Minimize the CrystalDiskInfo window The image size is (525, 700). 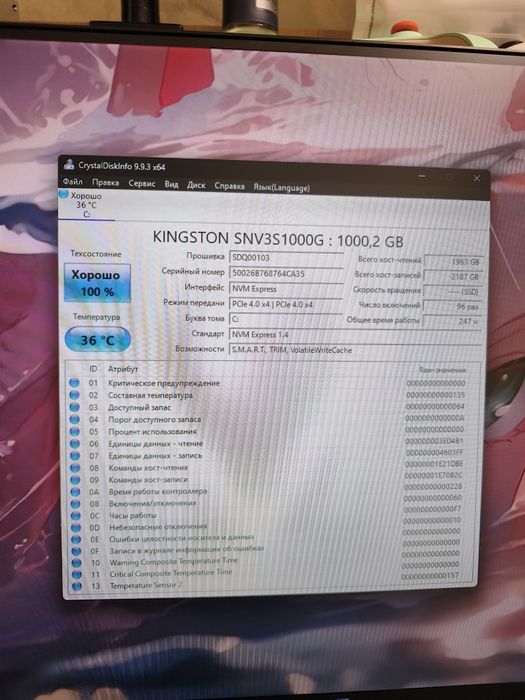tap(421, 176)
